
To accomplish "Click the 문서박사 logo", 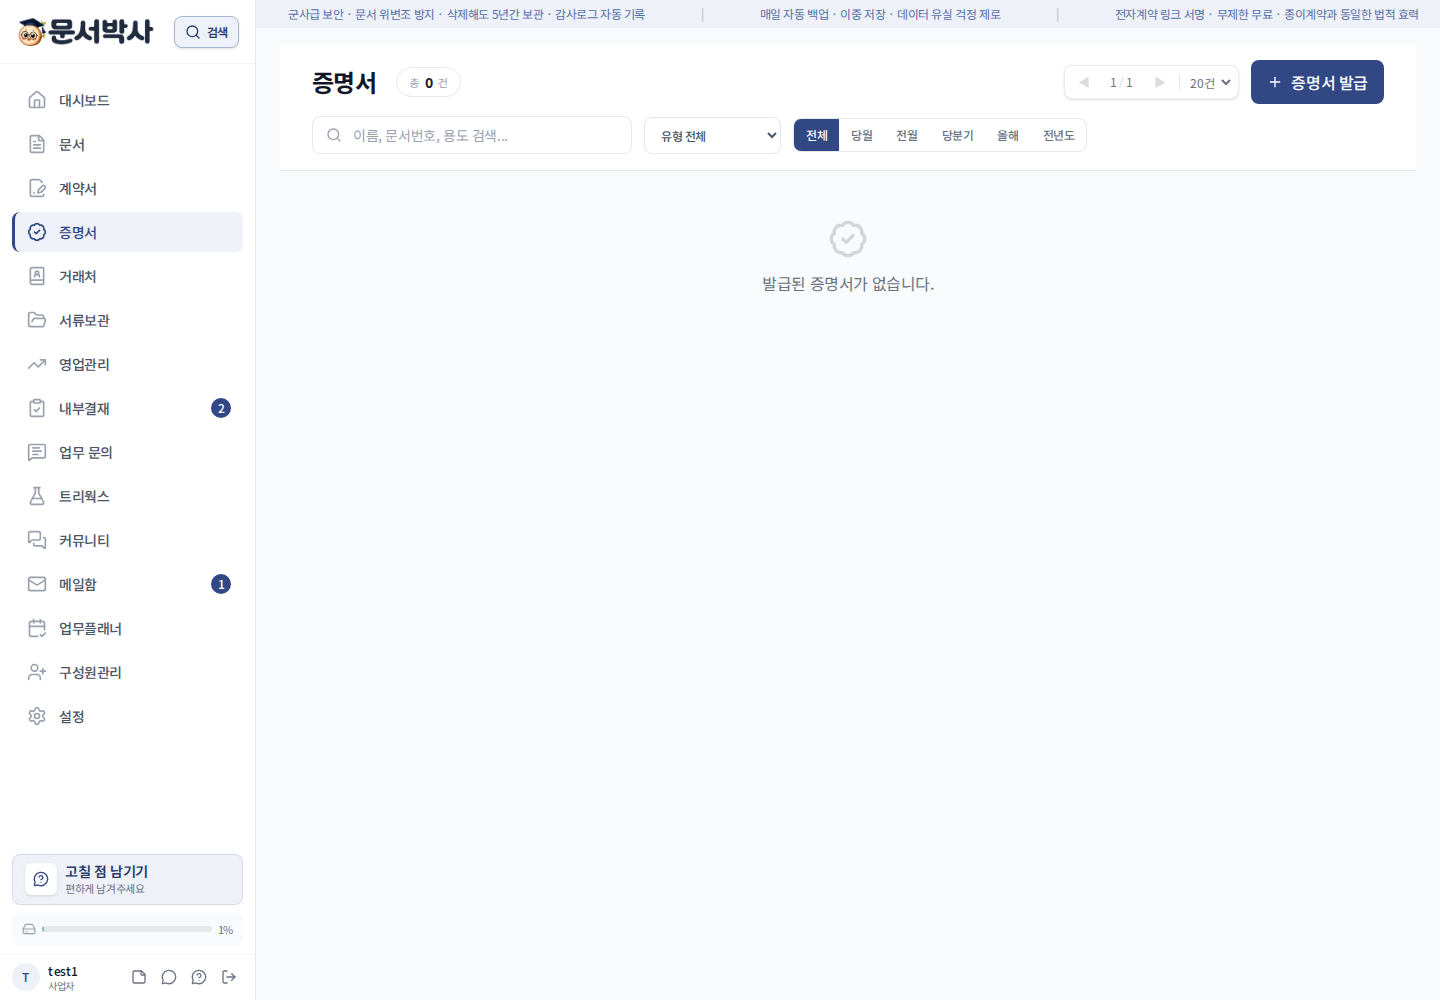I will pyautogui.click(x=86, y=32).
